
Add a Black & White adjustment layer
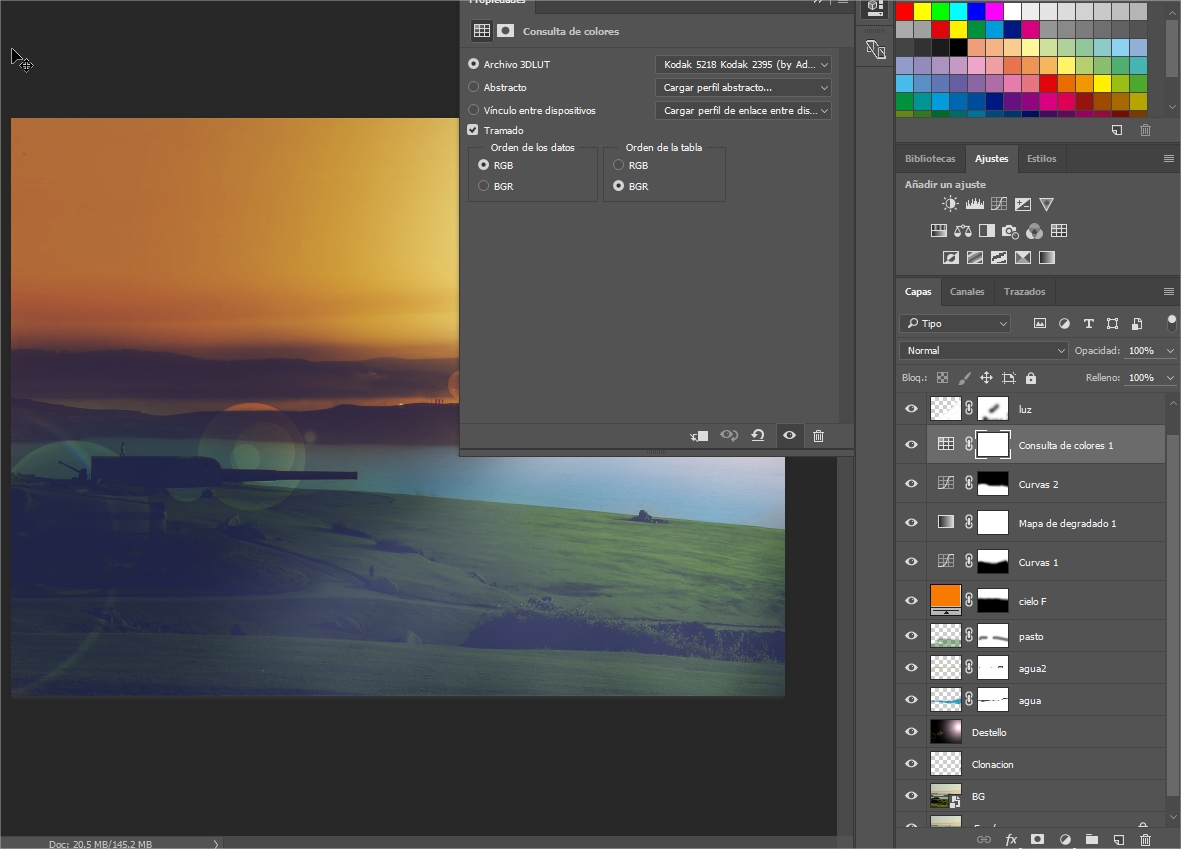pos(987,231)
